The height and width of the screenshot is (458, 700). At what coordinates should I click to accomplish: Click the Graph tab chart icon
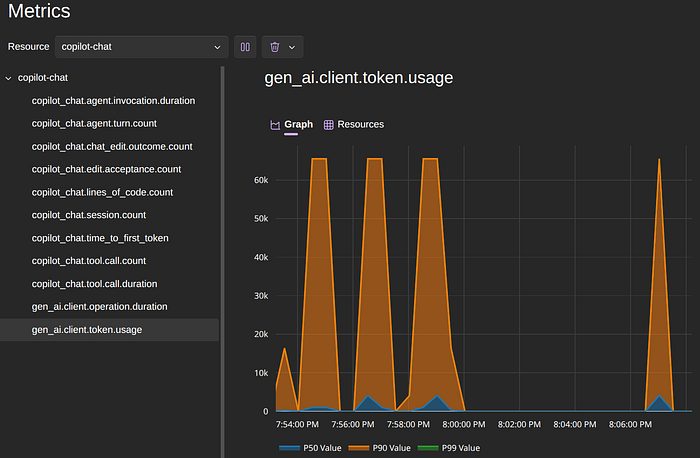tap(275, 125)
